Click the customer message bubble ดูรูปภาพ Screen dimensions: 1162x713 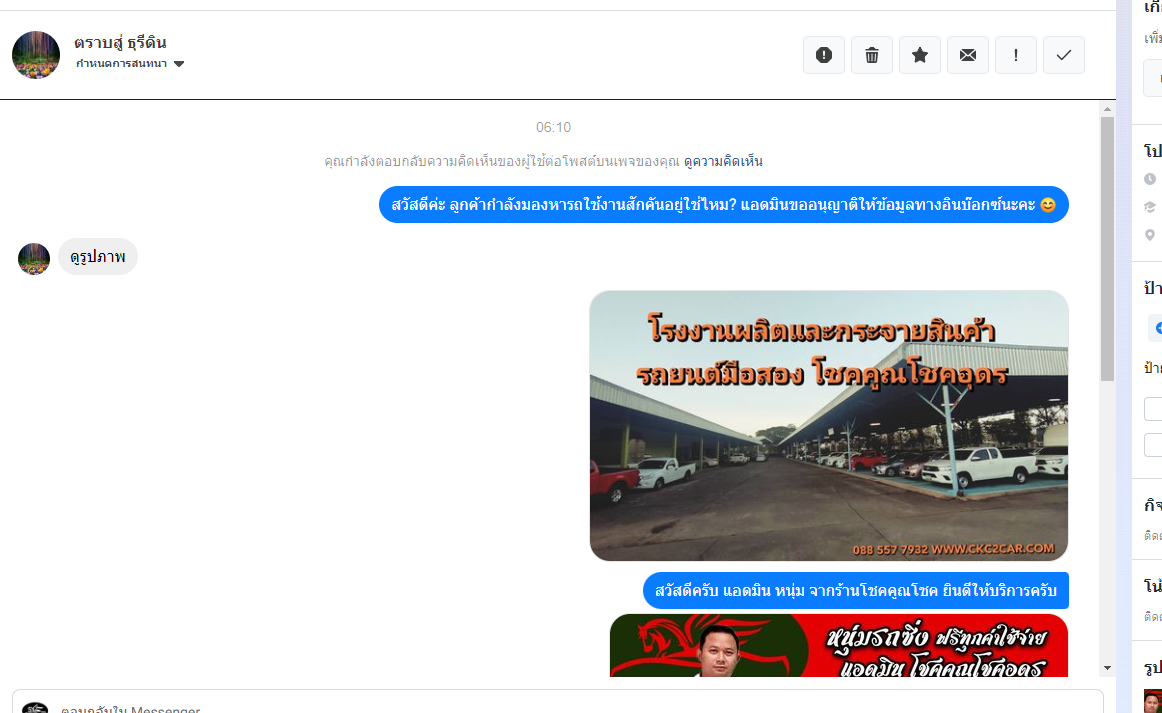[98, 256]
